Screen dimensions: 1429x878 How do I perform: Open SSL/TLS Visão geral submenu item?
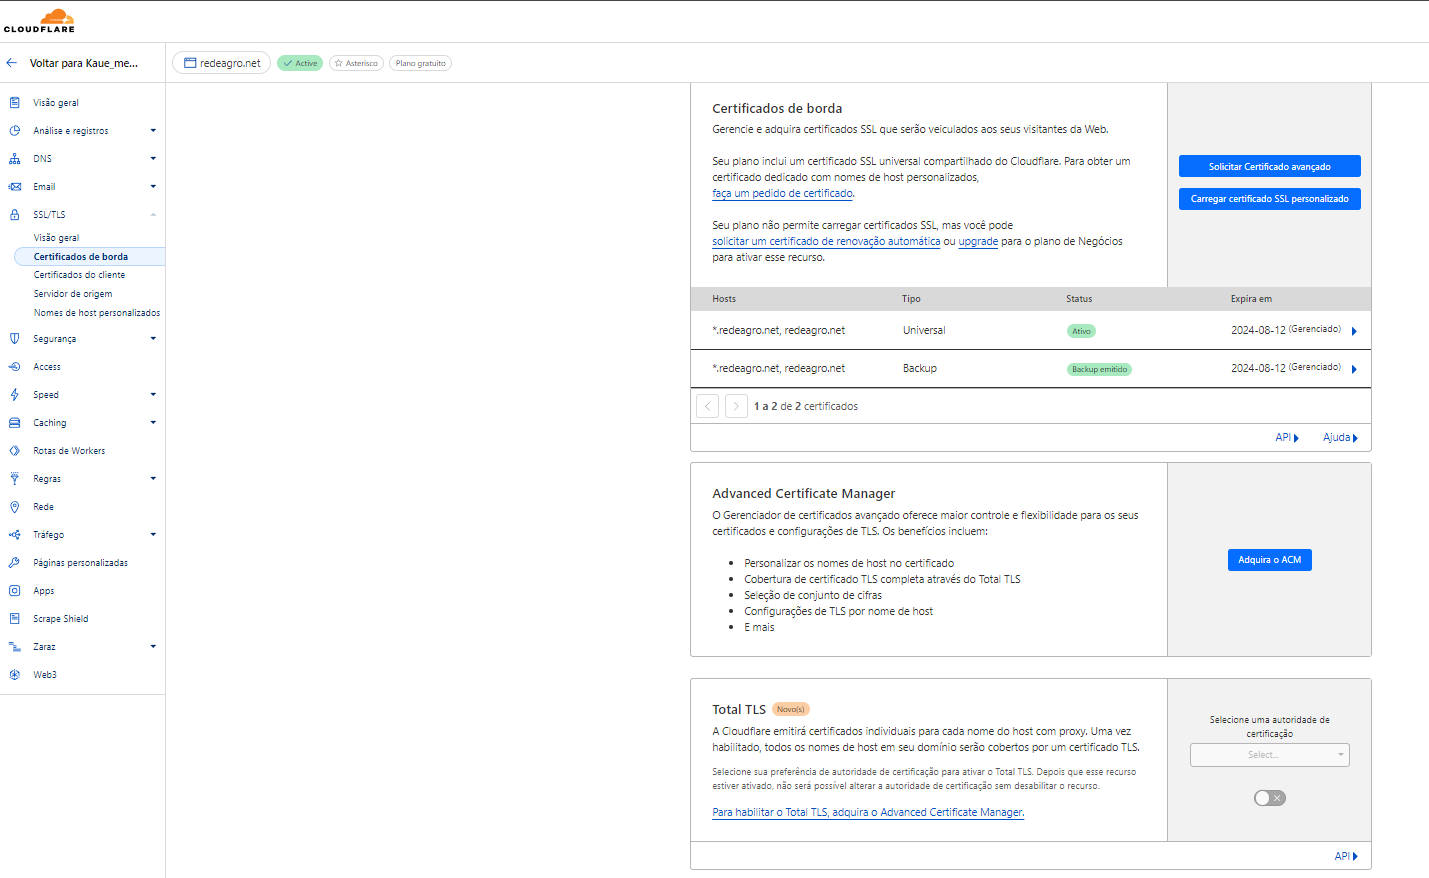point(56,238)
